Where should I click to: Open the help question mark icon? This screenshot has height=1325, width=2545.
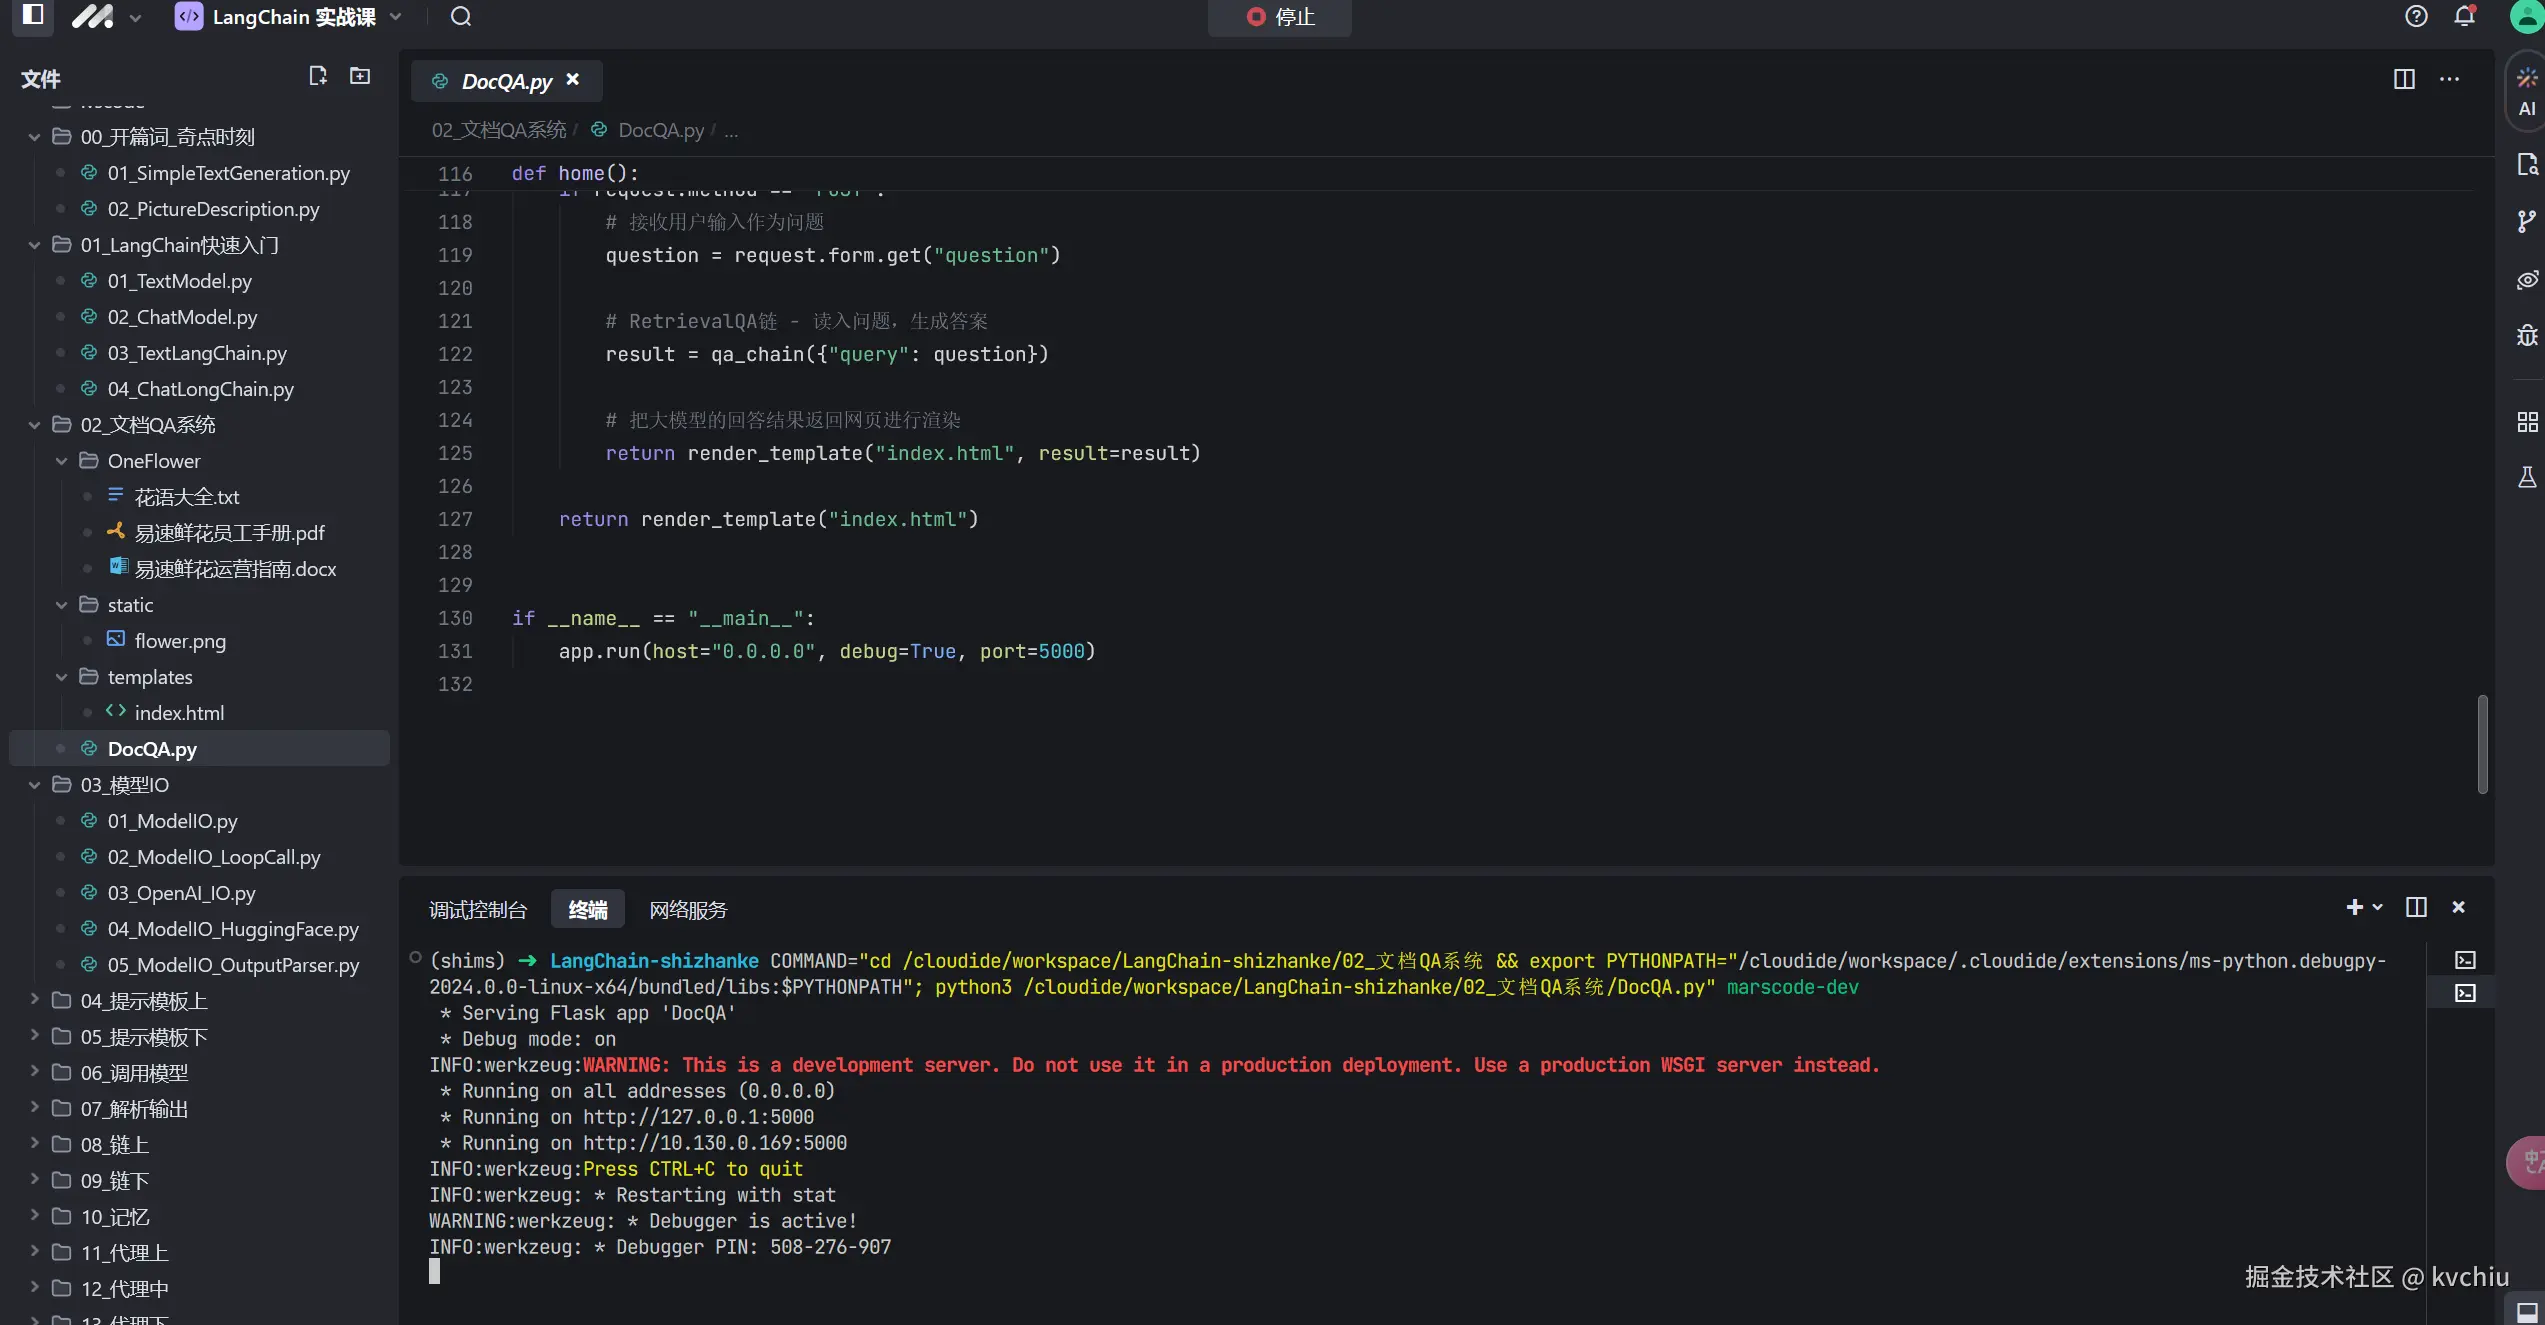[x=2416, y=17]
